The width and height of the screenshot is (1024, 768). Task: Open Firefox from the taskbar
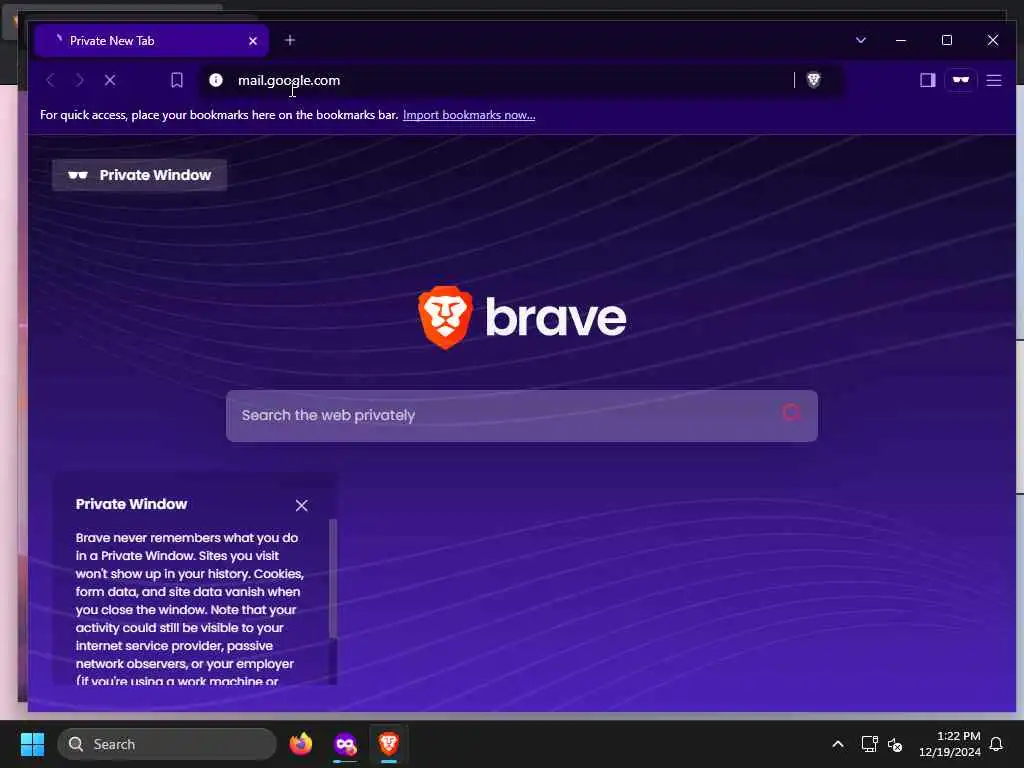tap(301, 744)
